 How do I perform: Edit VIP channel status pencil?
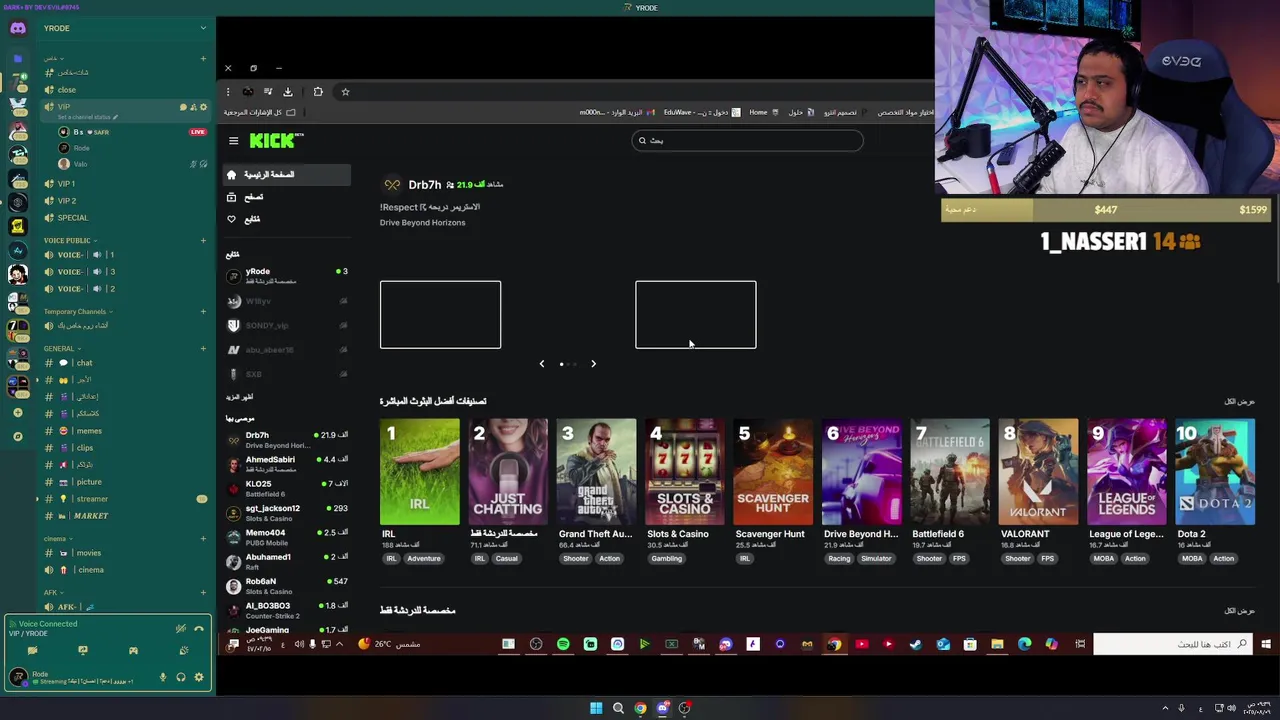pos(115,117)
